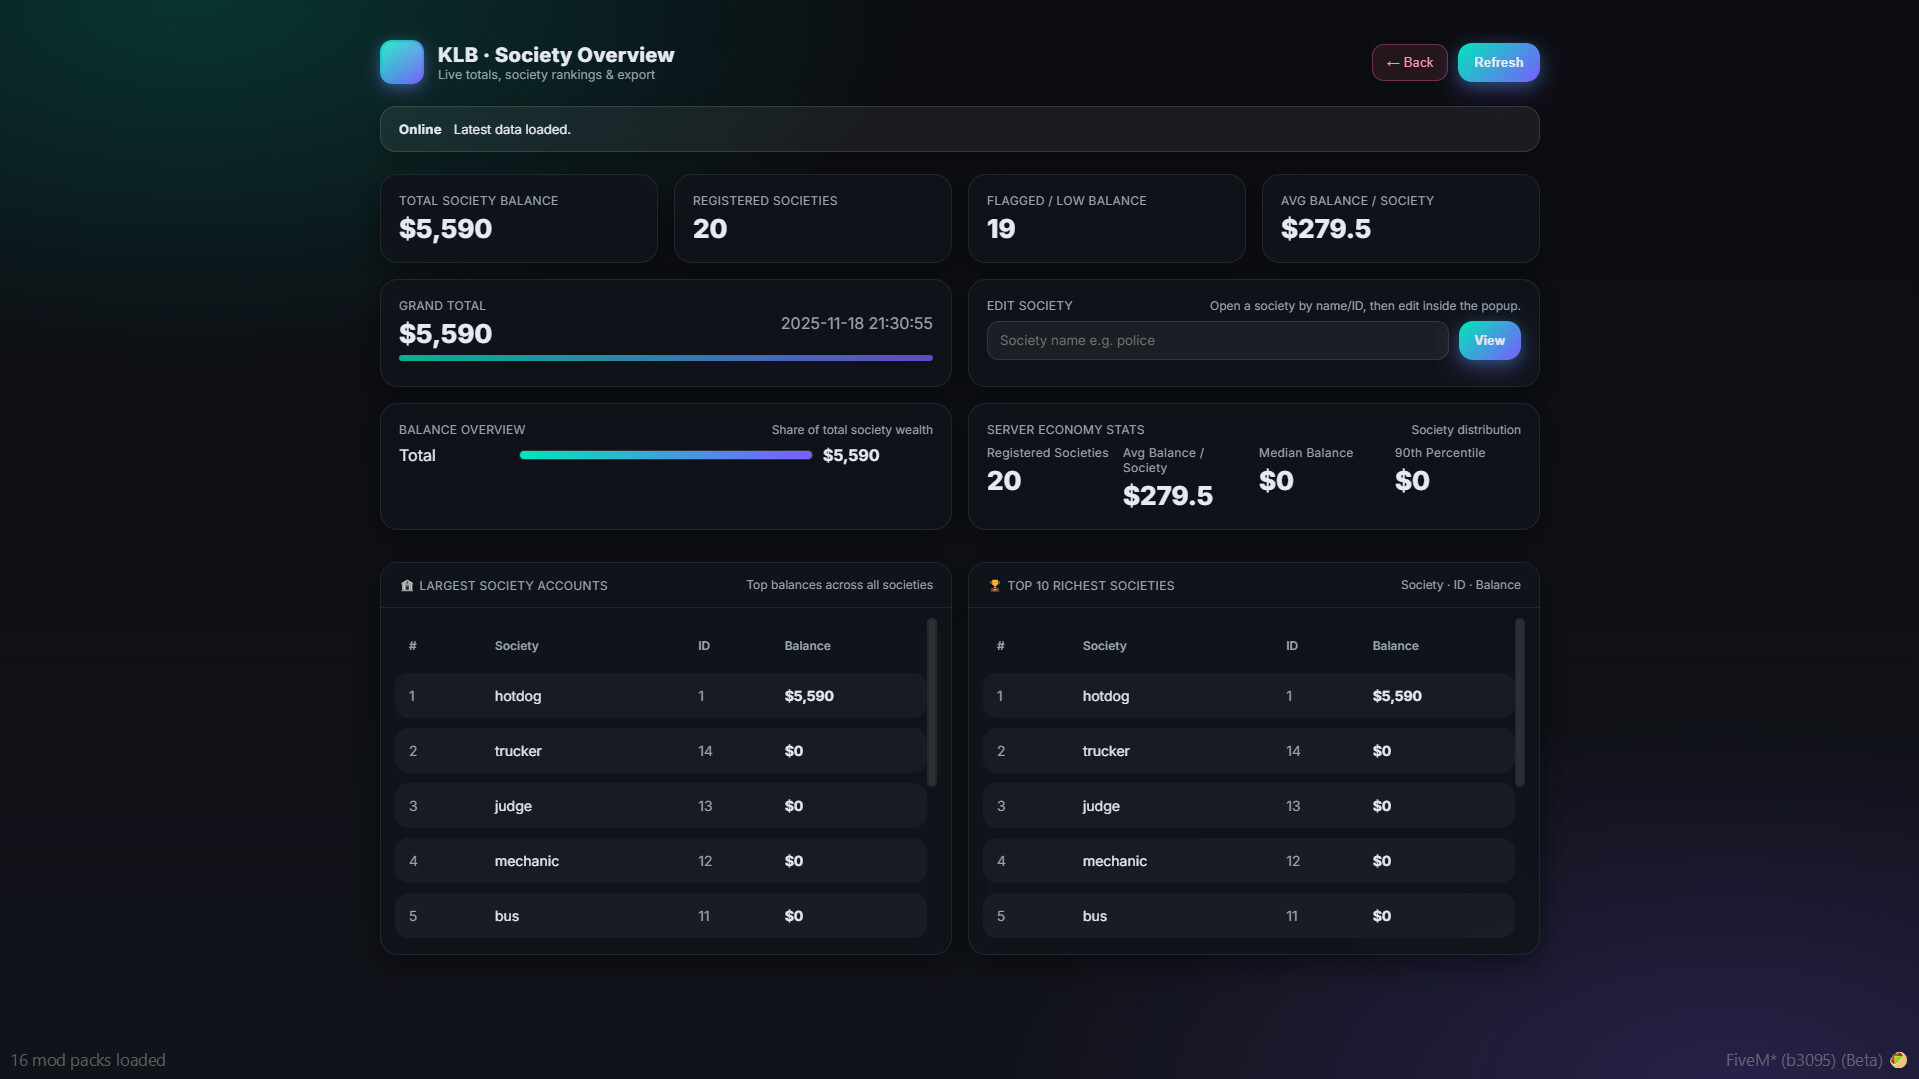
Task: Click the Grand Total progress bar
Action: (x=666, y=357)
